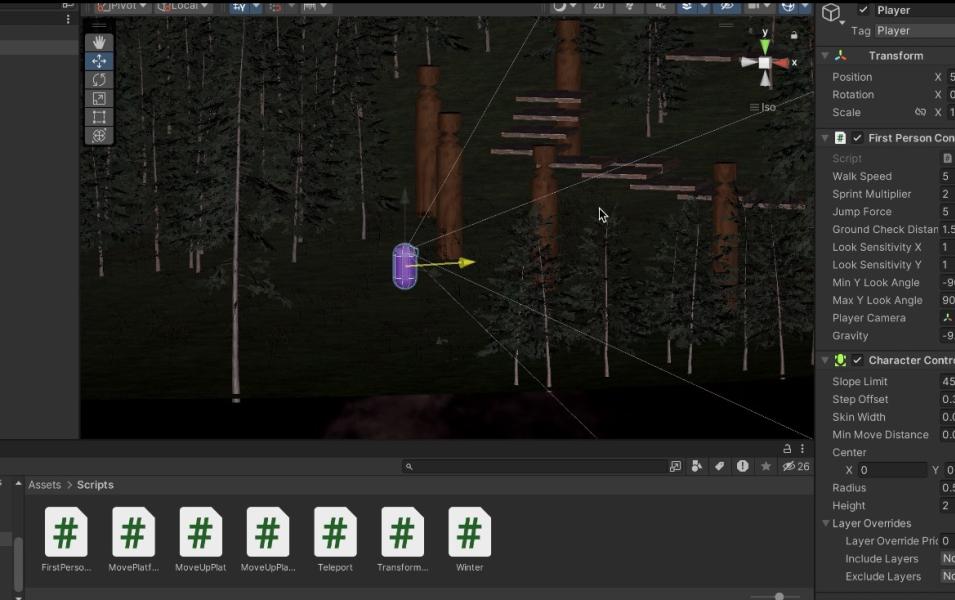Lock the Project panel
This screenshot has width=955, height=600.
coord(787,449)
